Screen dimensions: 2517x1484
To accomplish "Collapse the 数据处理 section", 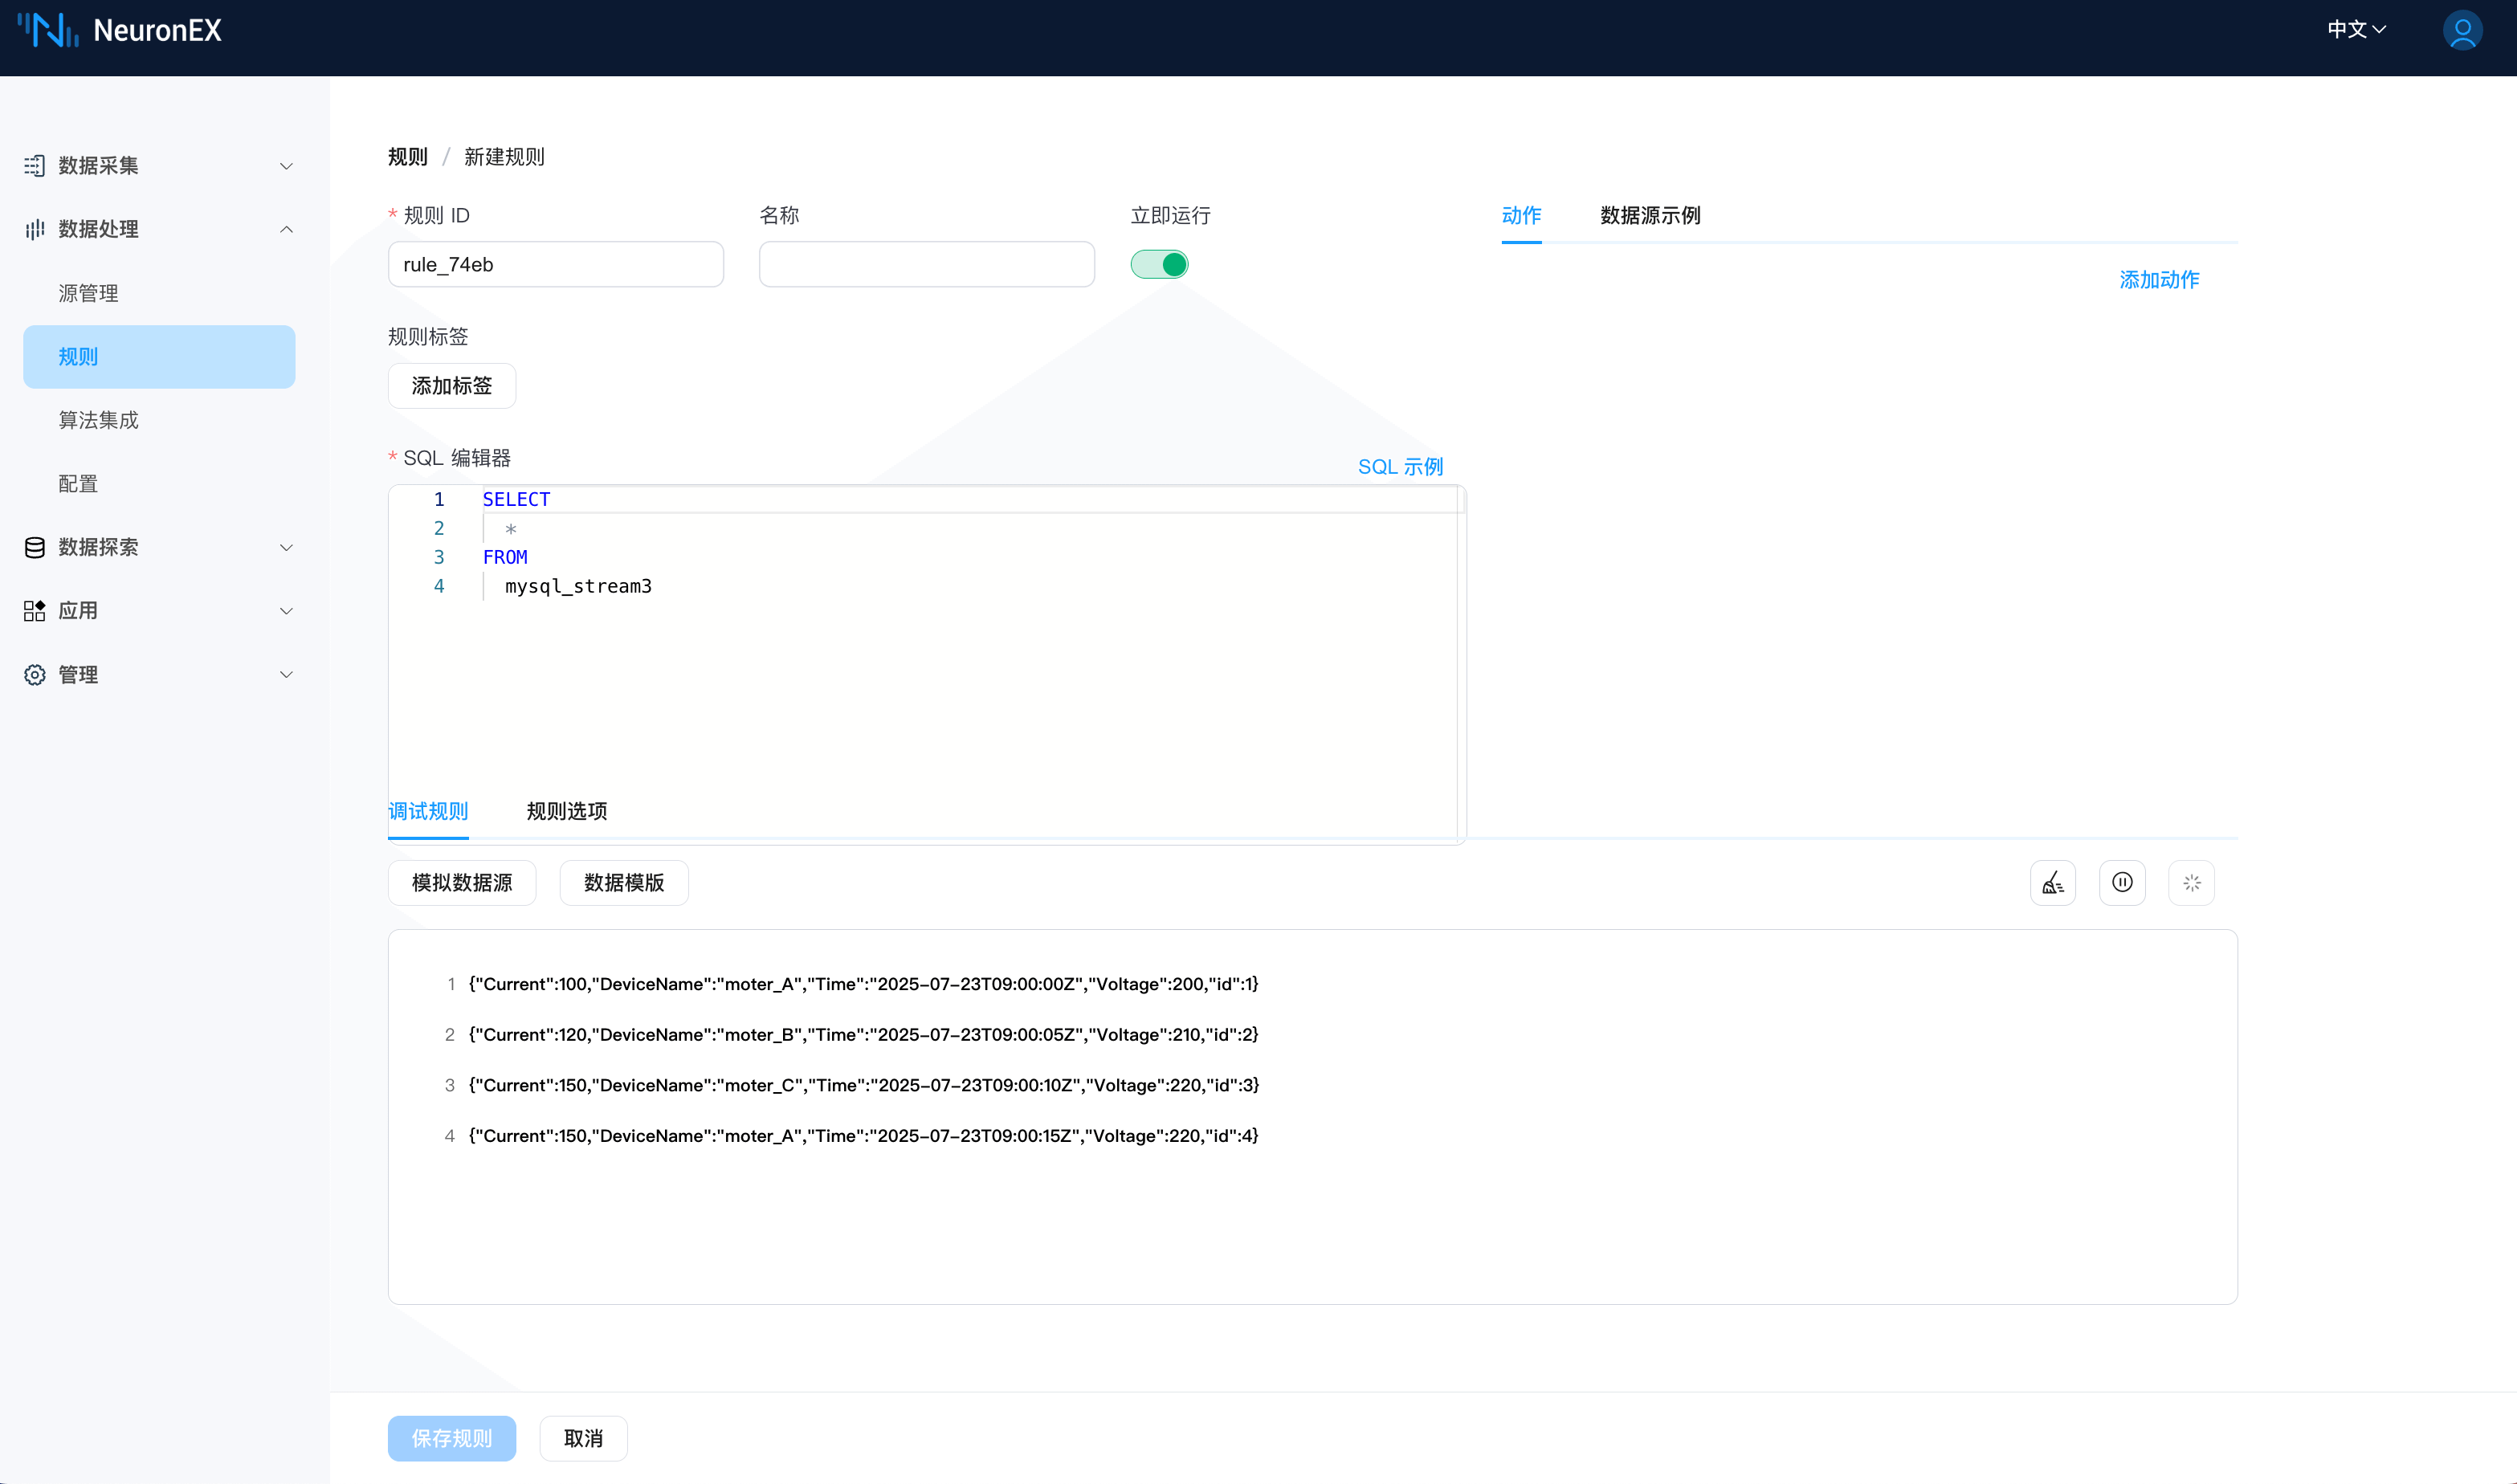I will point(287,229).
